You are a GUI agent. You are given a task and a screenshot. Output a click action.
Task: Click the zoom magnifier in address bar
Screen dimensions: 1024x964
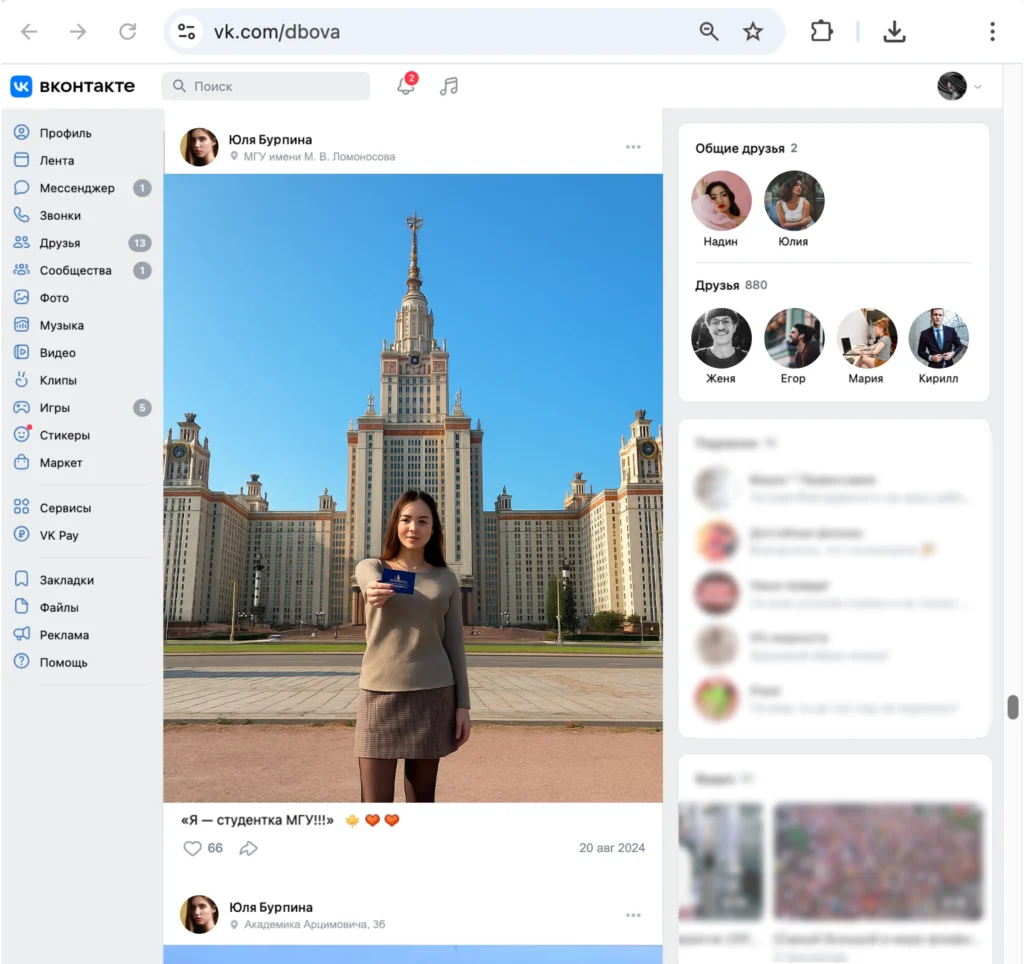709,32
